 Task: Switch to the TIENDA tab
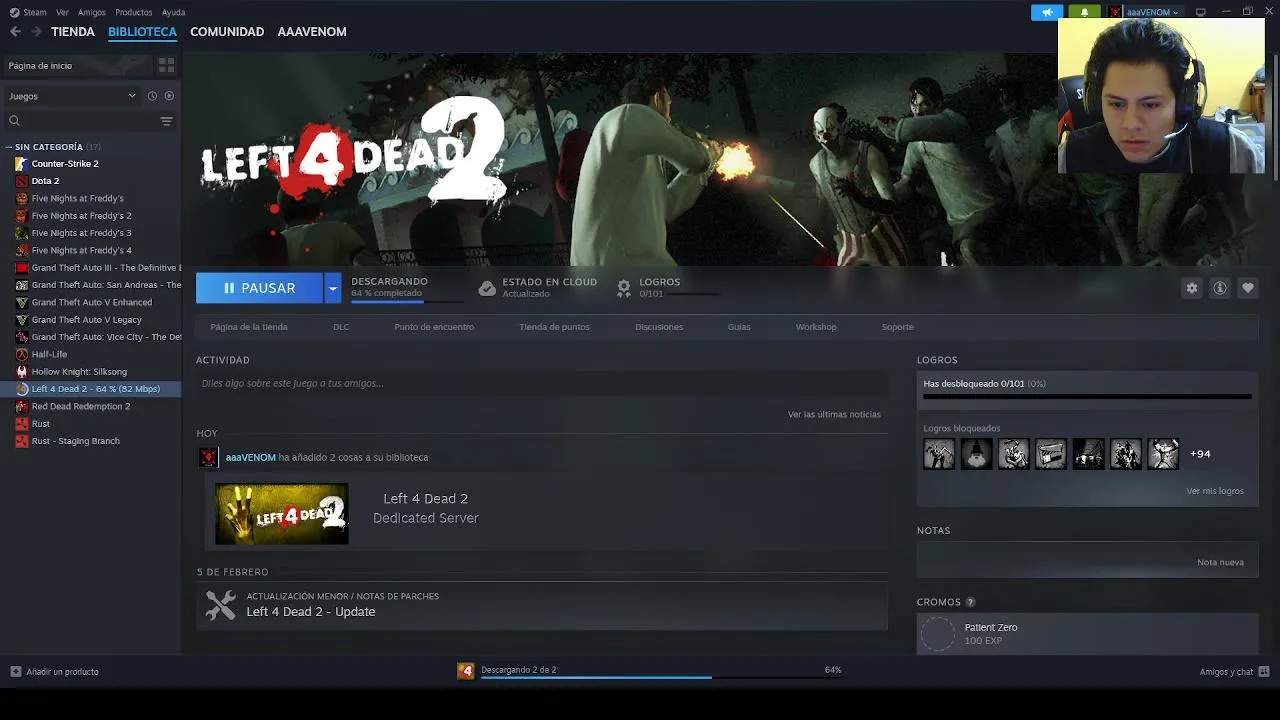73,32
